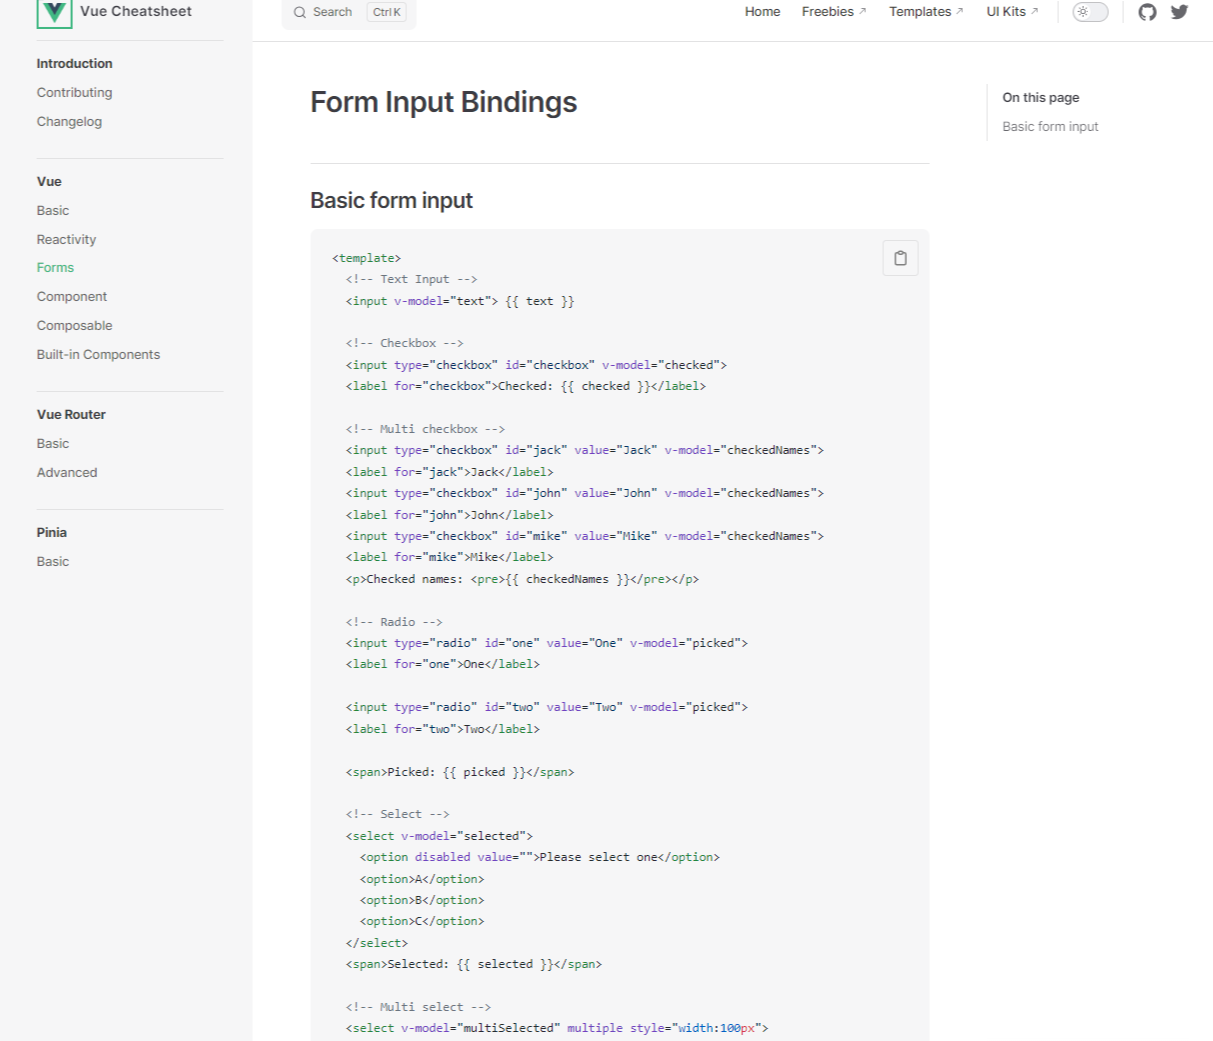Click the Multi checkbox comment line
Image resolution: width=1213 pixels, height=1041 pixels.
tap(426, 429)
